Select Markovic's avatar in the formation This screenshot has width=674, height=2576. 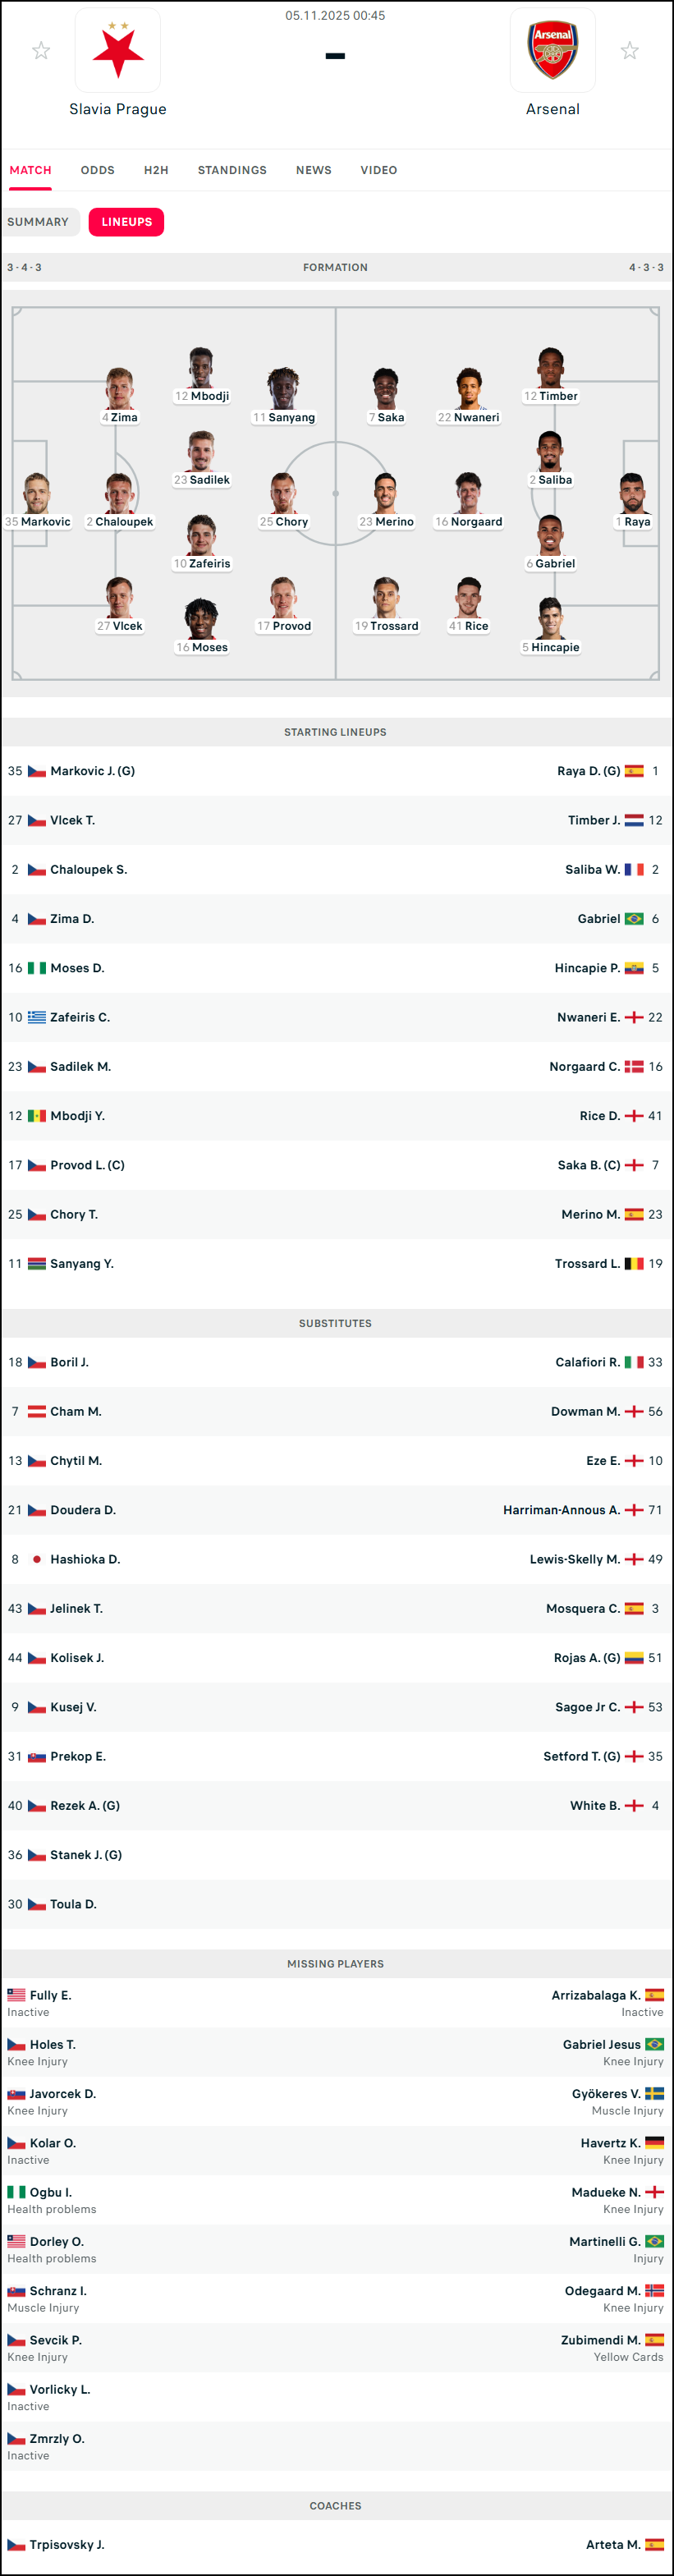(38, 493)
